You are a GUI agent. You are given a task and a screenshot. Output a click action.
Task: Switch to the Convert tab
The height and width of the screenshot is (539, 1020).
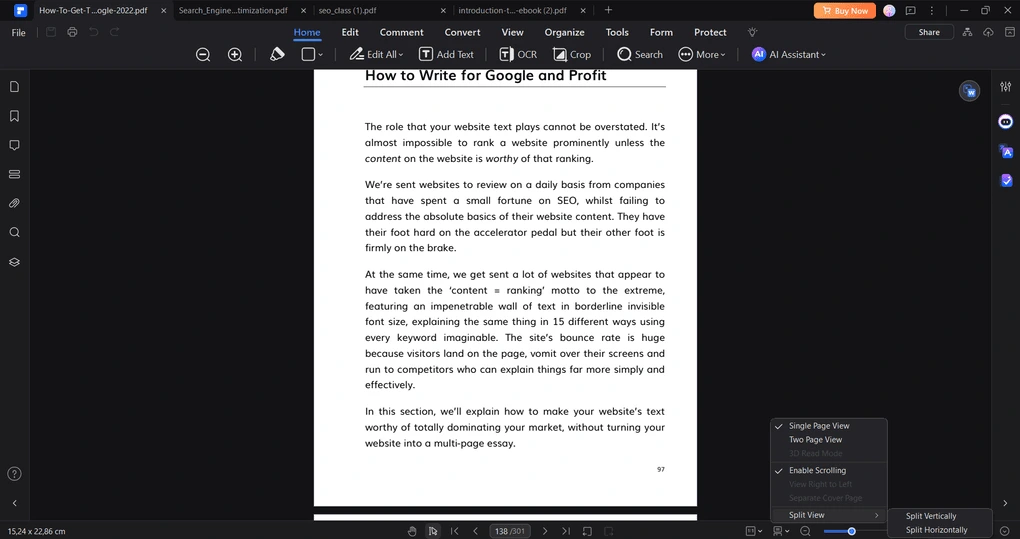[463, 33]
